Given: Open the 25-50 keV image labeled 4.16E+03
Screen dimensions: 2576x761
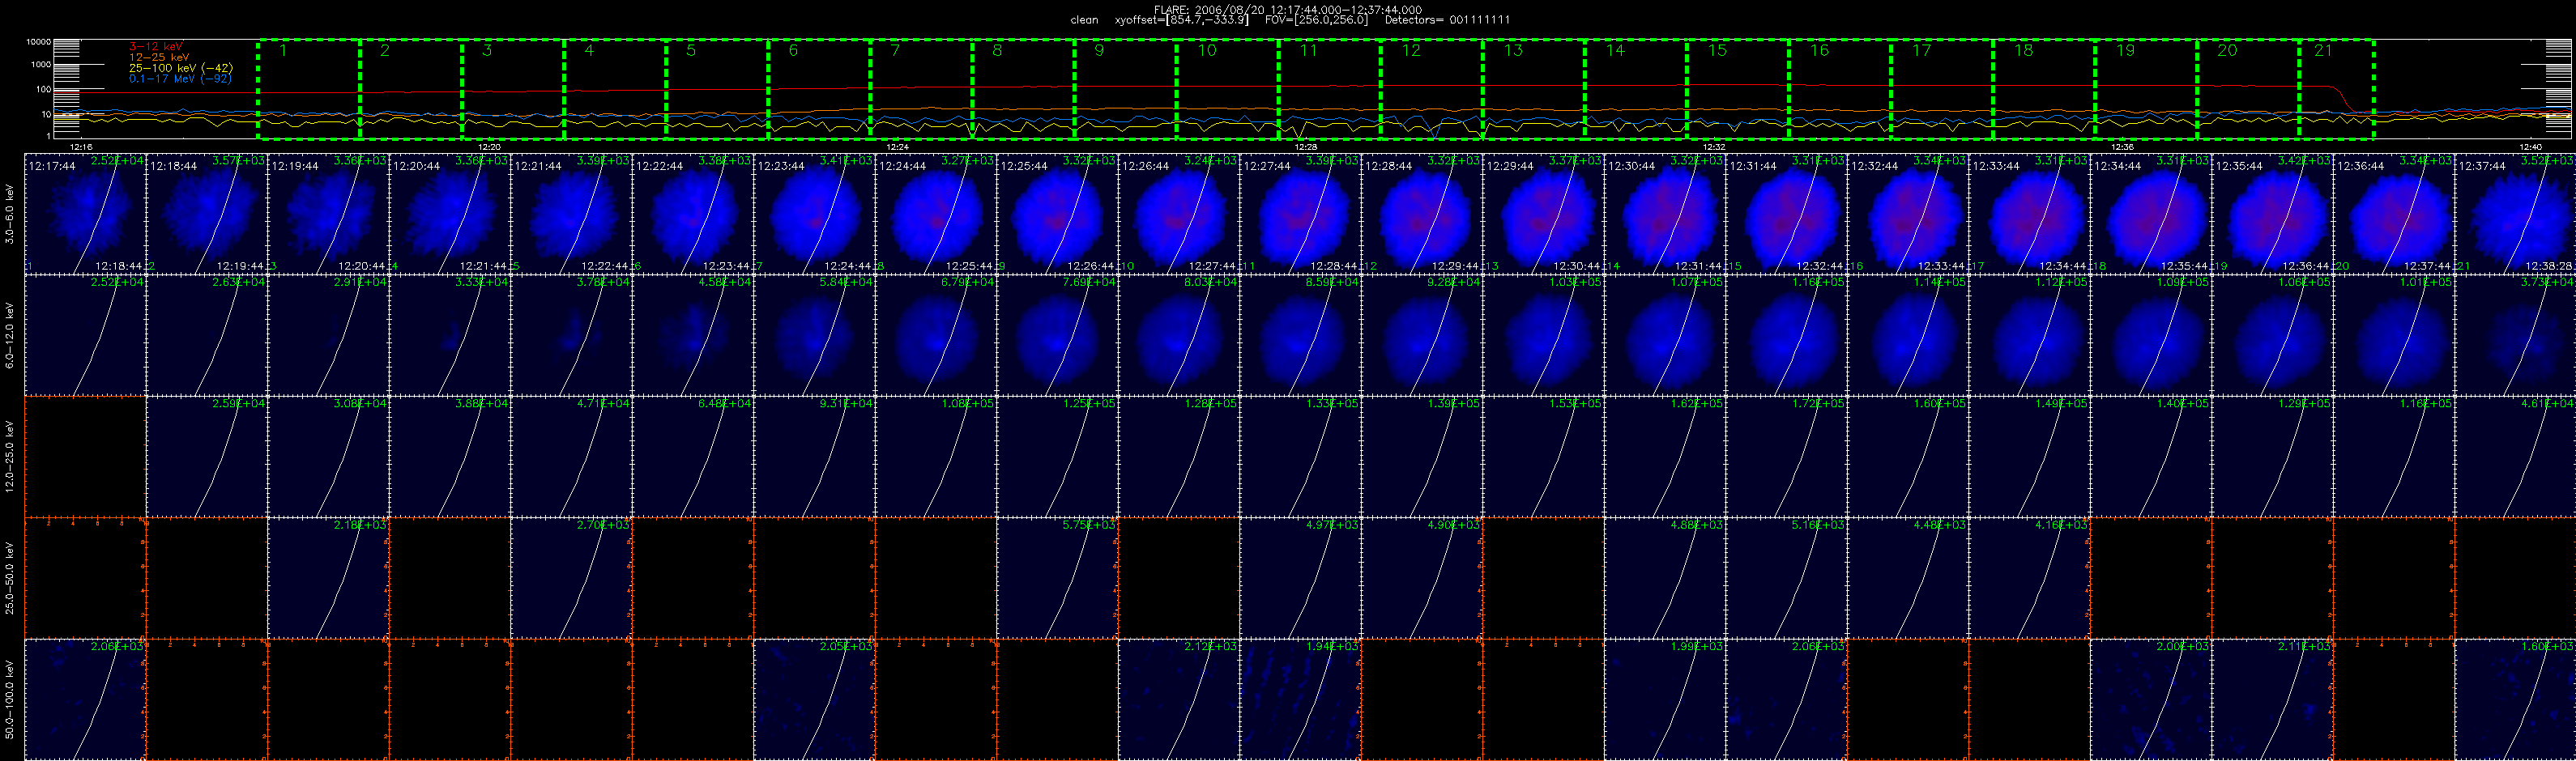Looking at the screenshot, I should tap(2029, 578).
